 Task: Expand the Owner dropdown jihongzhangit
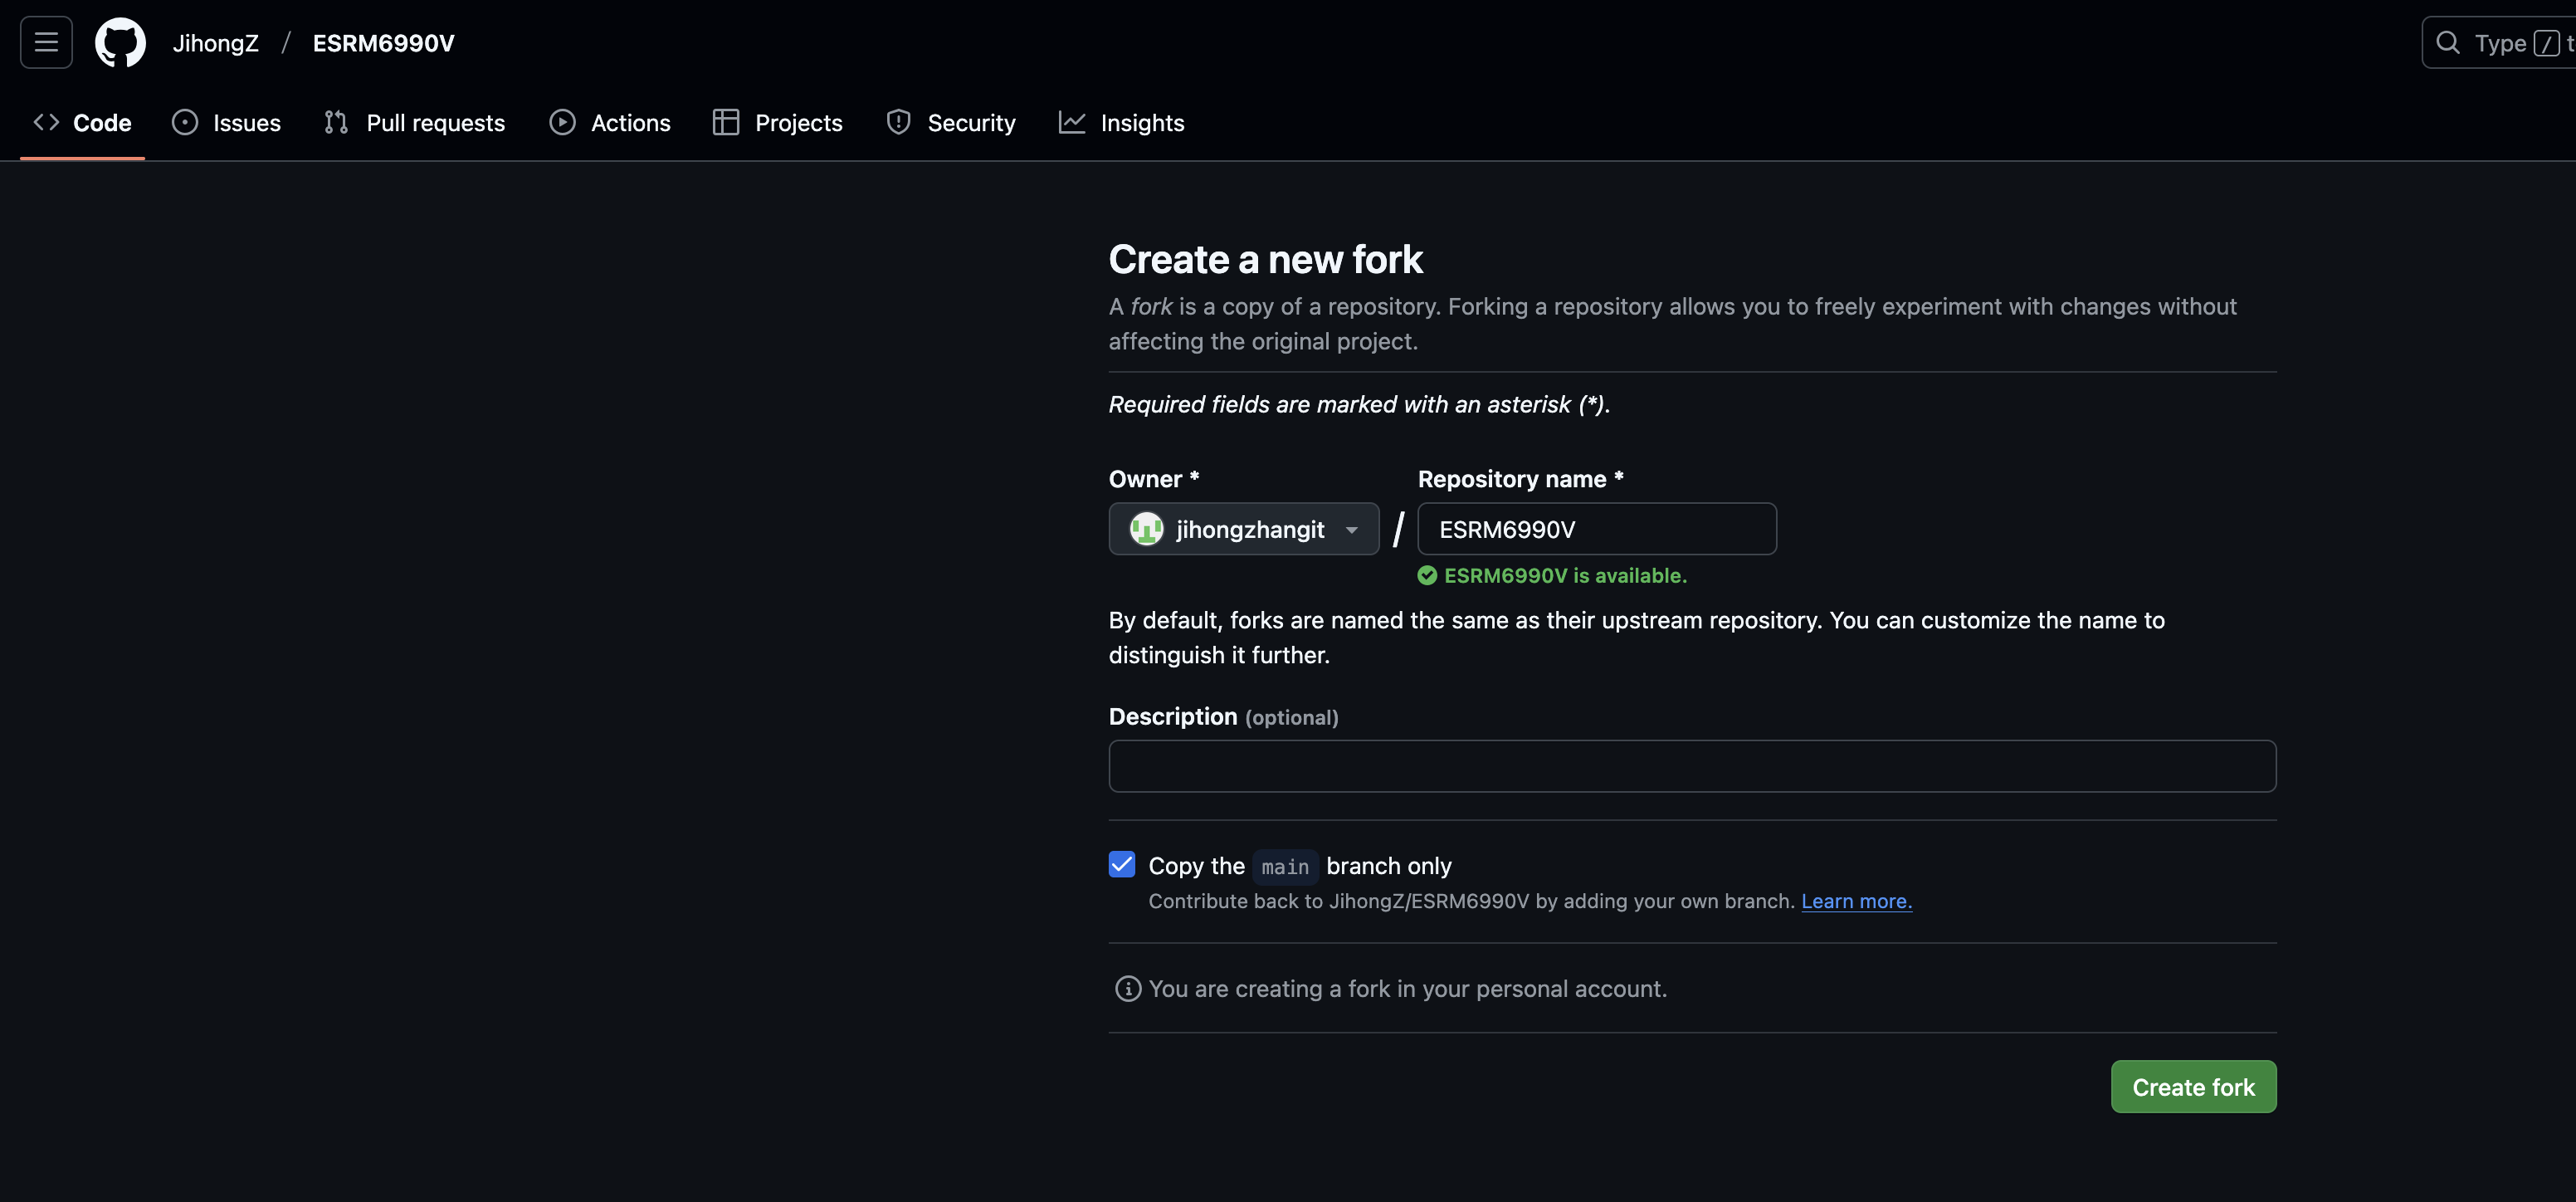[x=1243, y=529]
